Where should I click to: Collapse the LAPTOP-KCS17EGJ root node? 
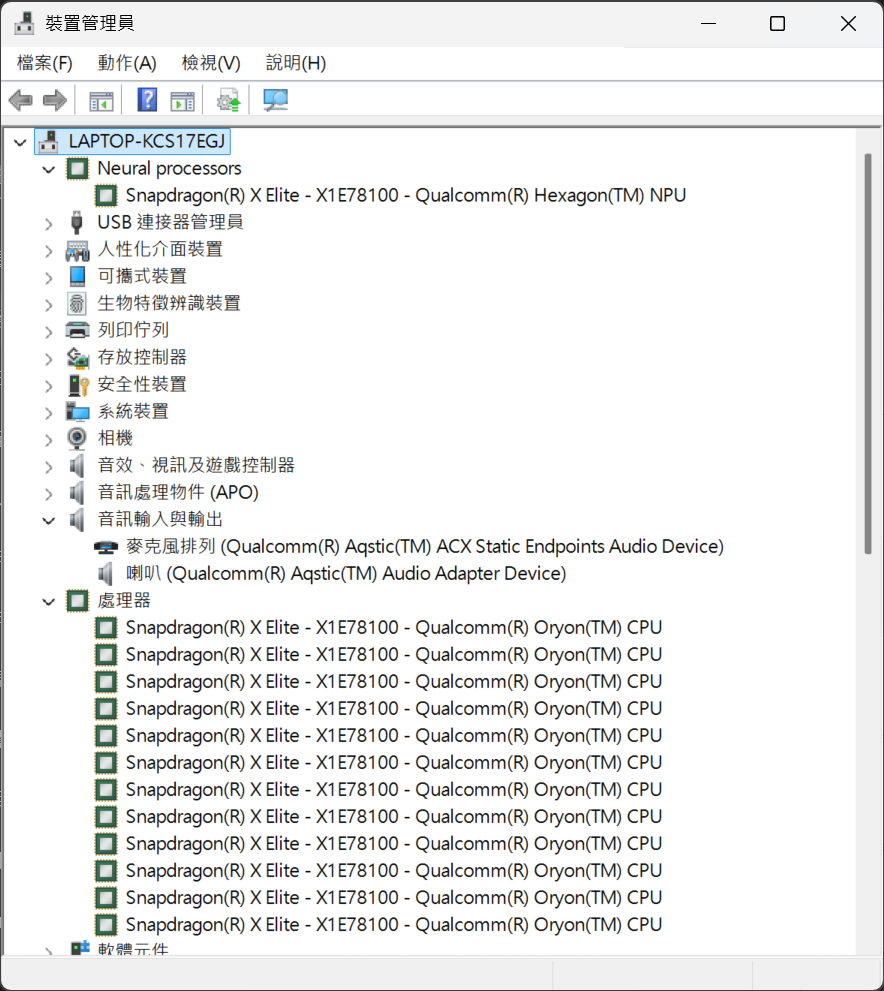pos(20,143)
